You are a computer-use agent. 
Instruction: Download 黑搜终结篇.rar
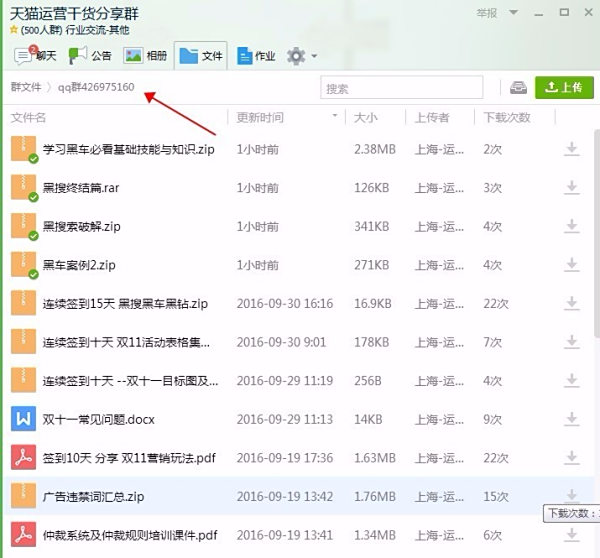coord(572,188)
